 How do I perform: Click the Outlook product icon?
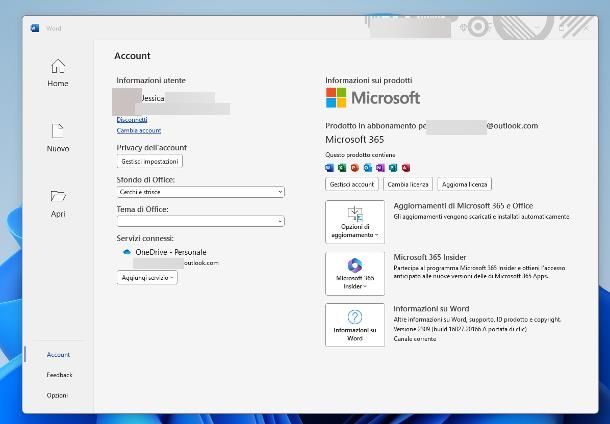click(368, 168)
